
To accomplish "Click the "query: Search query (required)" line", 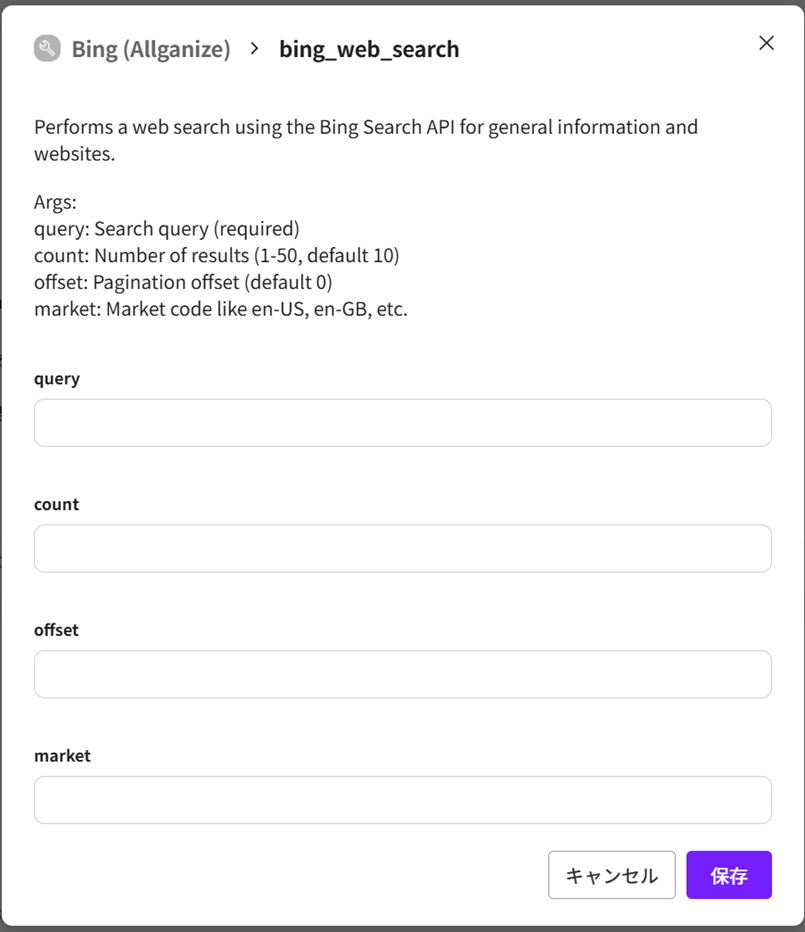I will point(167,229).
